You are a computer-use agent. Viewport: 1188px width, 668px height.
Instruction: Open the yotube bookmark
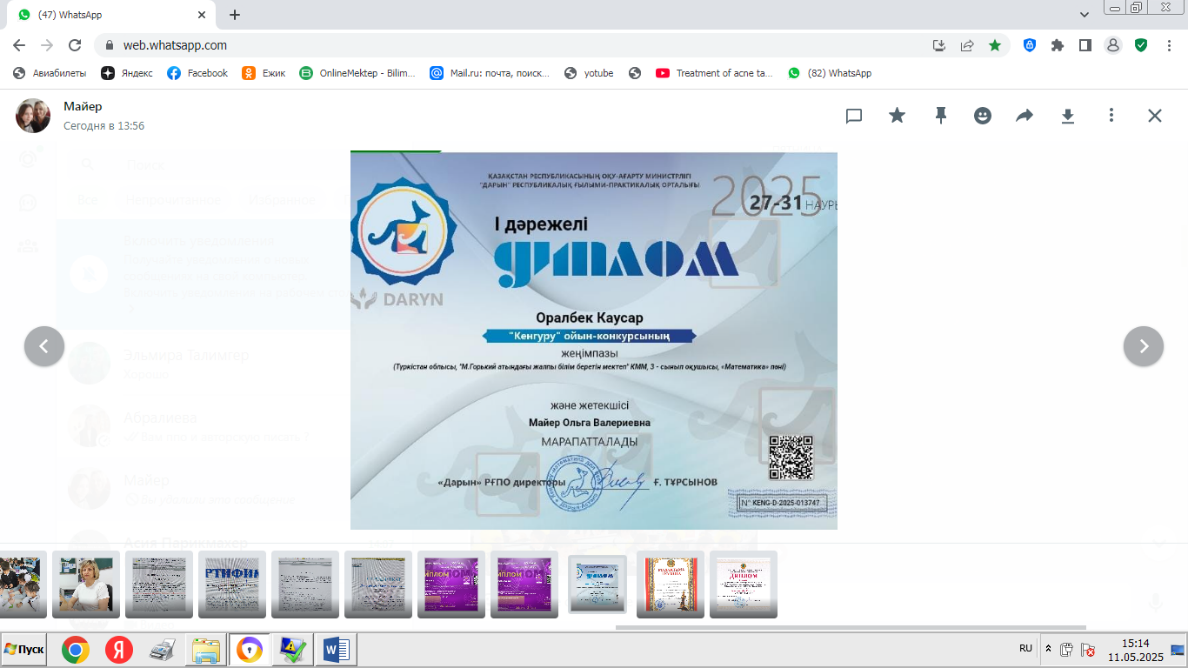click(x=589, y=73)
